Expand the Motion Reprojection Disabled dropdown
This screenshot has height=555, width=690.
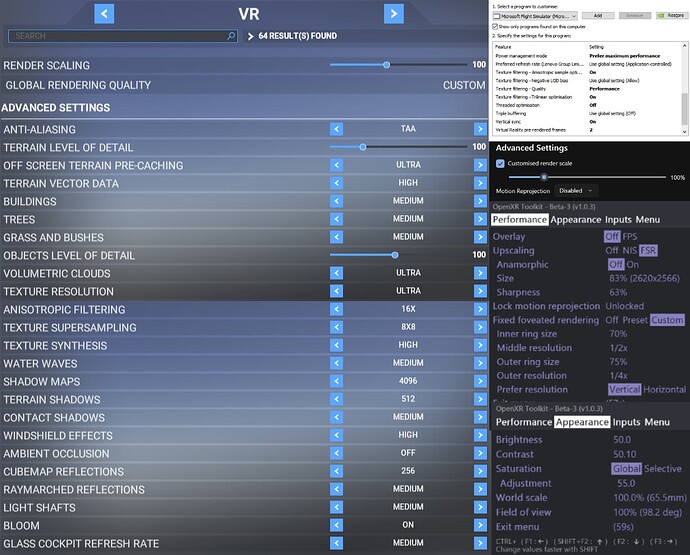coord(575,190)
